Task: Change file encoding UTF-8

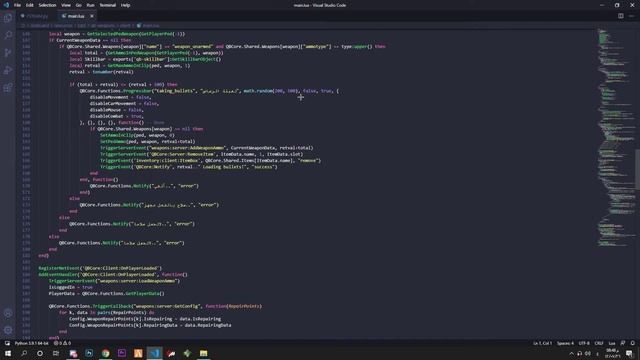Action: (x=584, y=343)
